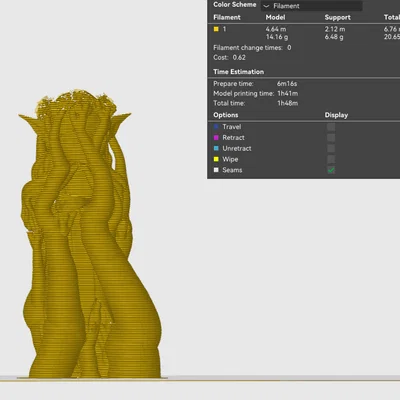Click the Model printing time value 1h41m
Viewport: 400px width, 400px height.
click(288, 93)
